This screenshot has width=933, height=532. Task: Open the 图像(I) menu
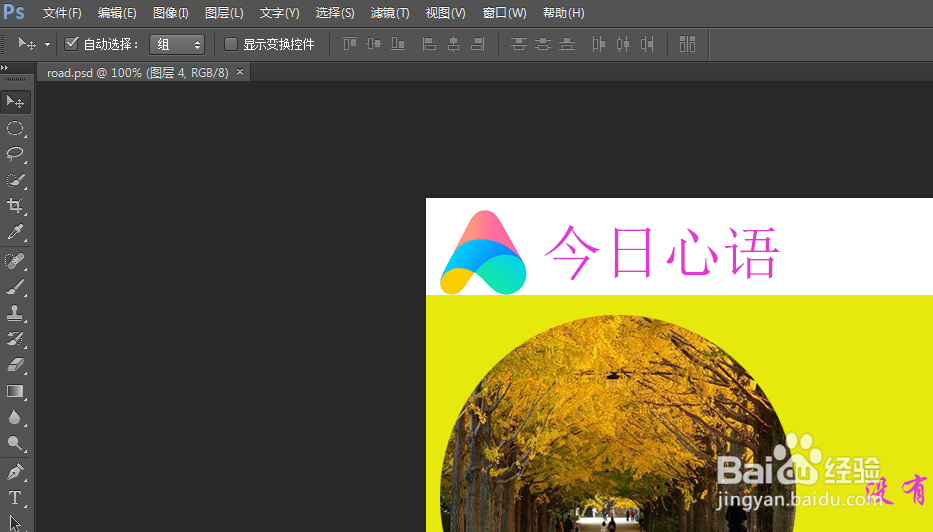pyautogui.click(x=171, y=12)
